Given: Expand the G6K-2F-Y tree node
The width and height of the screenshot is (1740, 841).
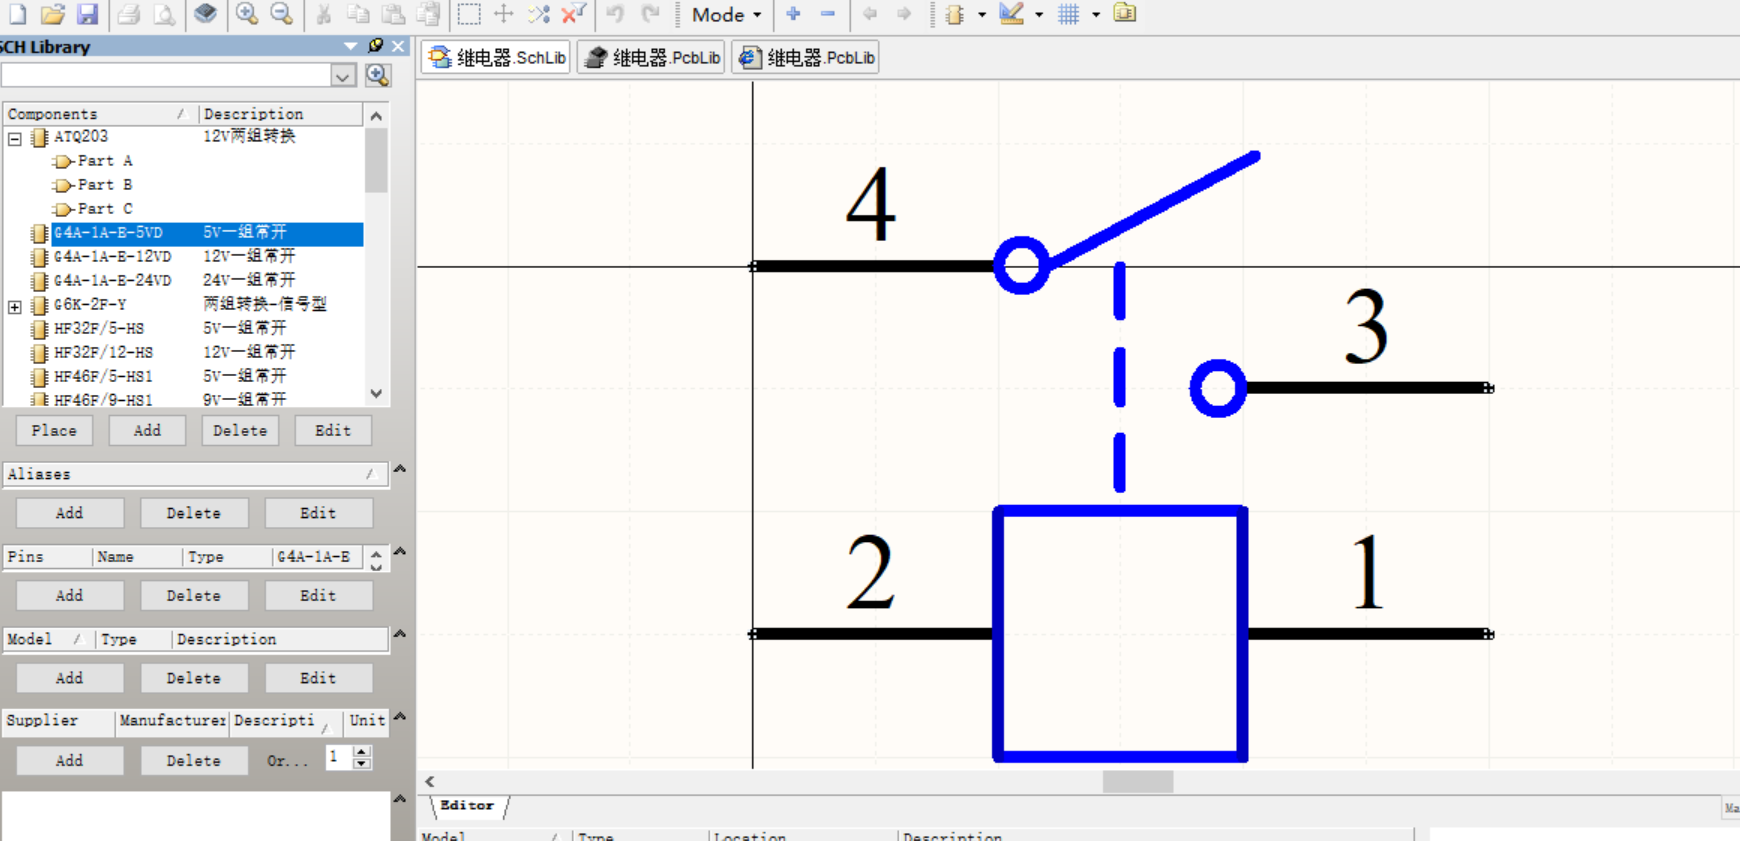Looking at the screenshot, I should (15, 307).
